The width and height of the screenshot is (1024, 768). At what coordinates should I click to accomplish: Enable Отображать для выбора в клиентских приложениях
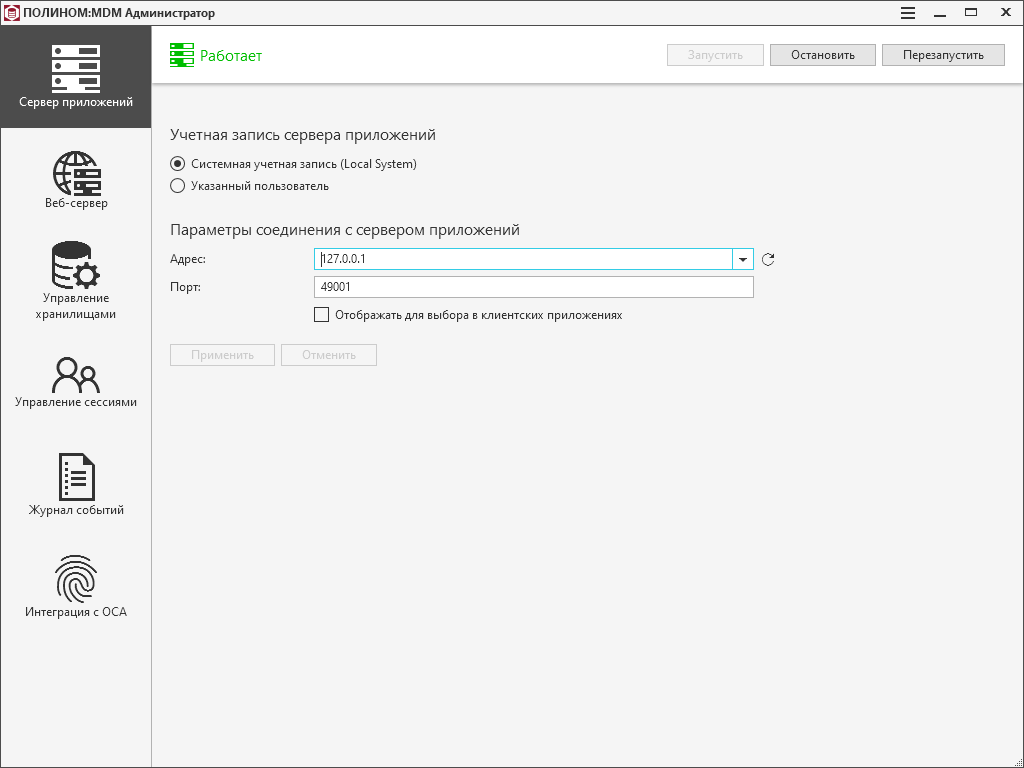click(x=321, y=315)
